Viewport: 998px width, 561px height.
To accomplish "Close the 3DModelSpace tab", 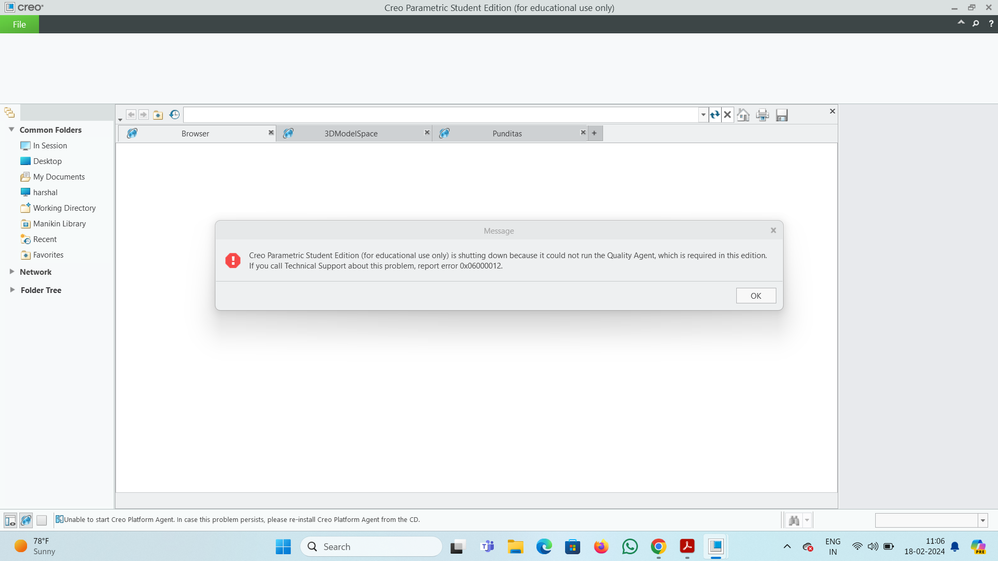I will 427,132.
